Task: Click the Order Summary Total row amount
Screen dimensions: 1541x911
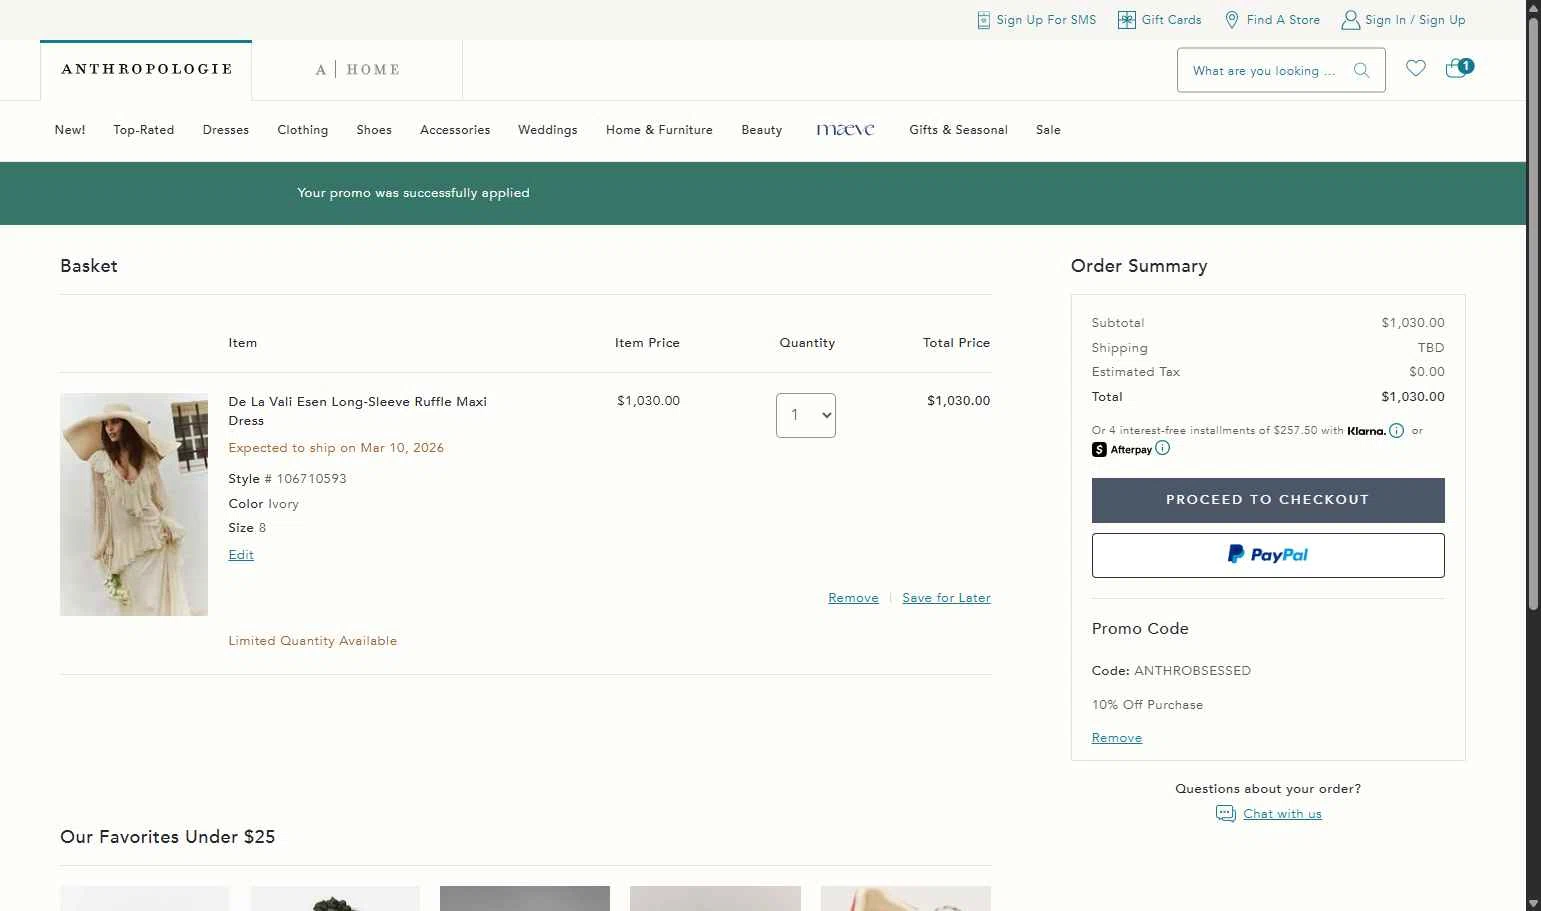Action: click(1413, 397)
